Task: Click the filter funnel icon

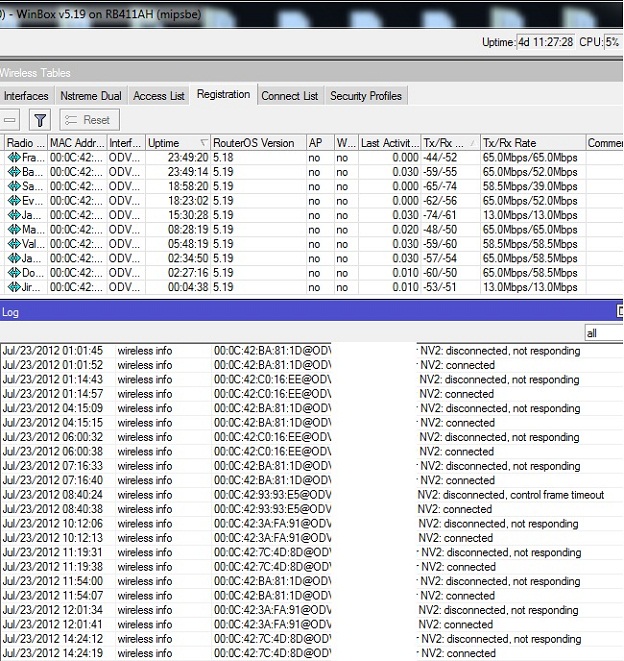Action: click(x=40, y=120)
